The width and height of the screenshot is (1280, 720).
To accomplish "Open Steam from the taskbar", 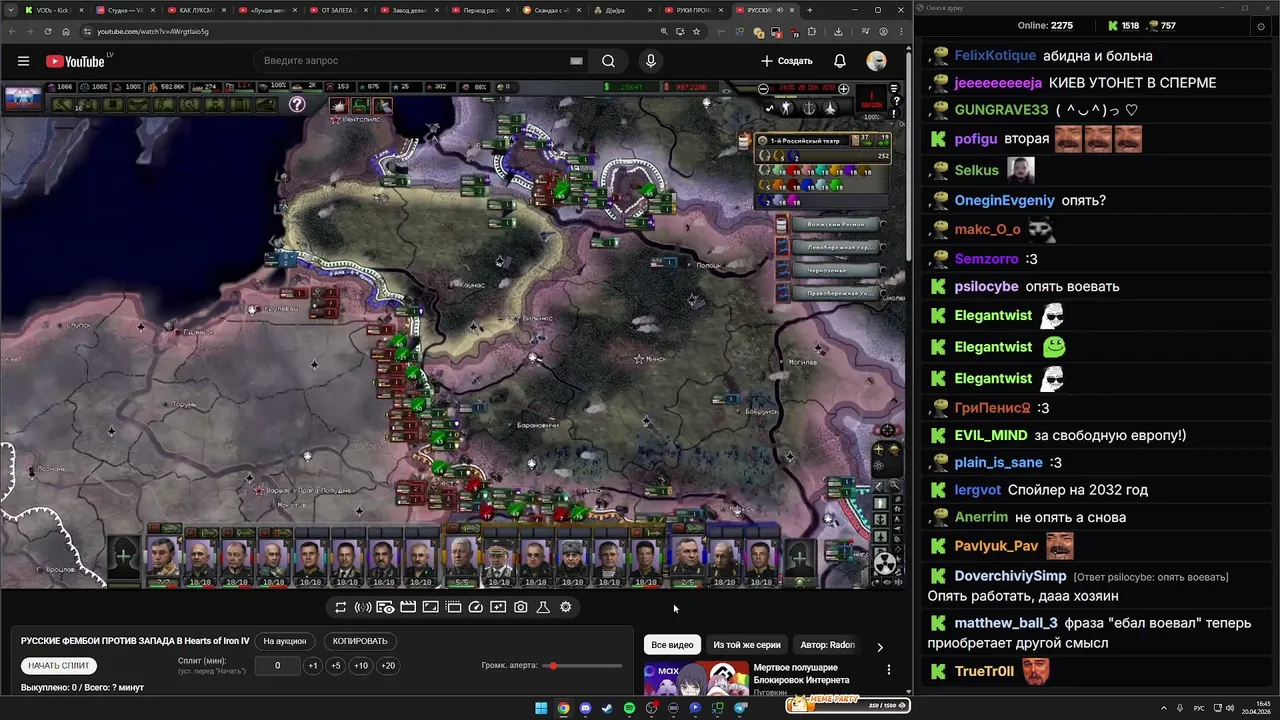I will (607, 708).
